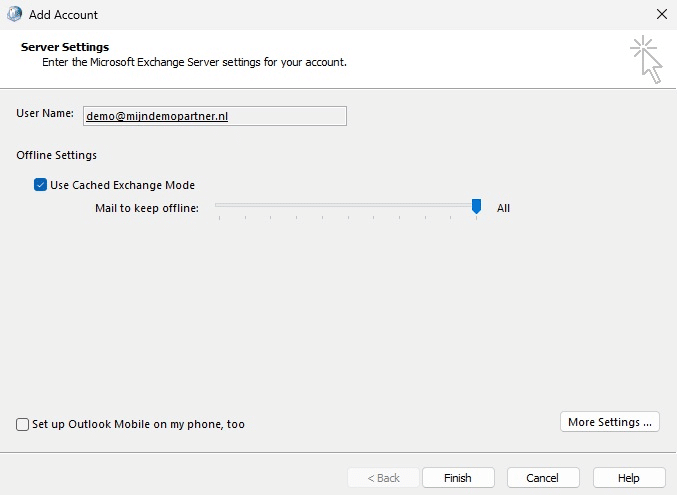
Task: Click the 'Add Account' title text
Action: click(63, 15)
